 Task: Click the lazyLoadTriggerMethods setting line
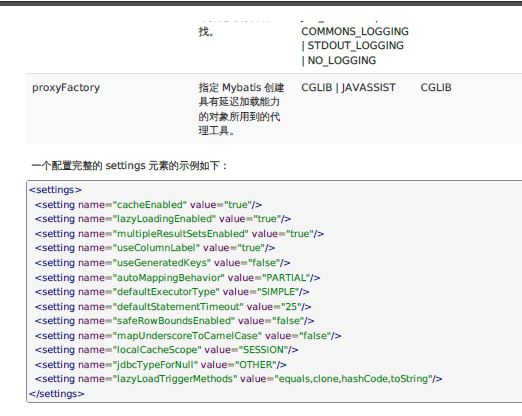[x=239, y=379]
